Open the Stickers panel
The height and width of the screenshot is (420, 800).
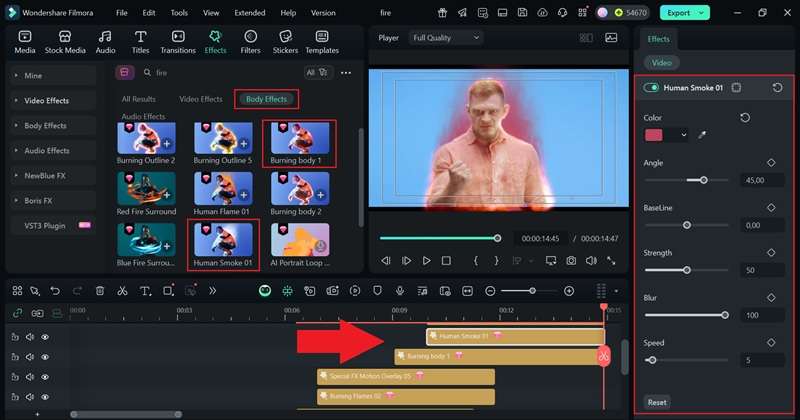285,42
